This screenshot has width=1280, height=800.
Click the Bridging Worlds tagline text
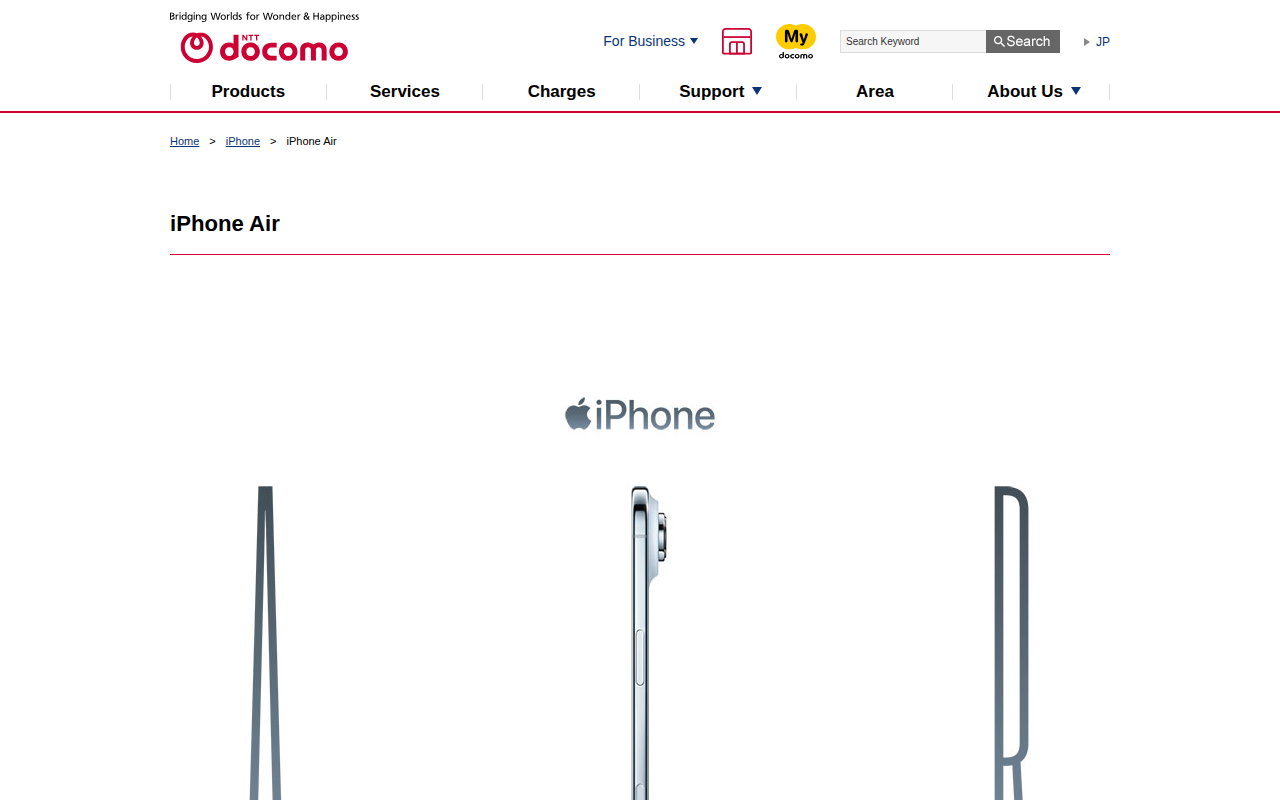pos(264,16)
